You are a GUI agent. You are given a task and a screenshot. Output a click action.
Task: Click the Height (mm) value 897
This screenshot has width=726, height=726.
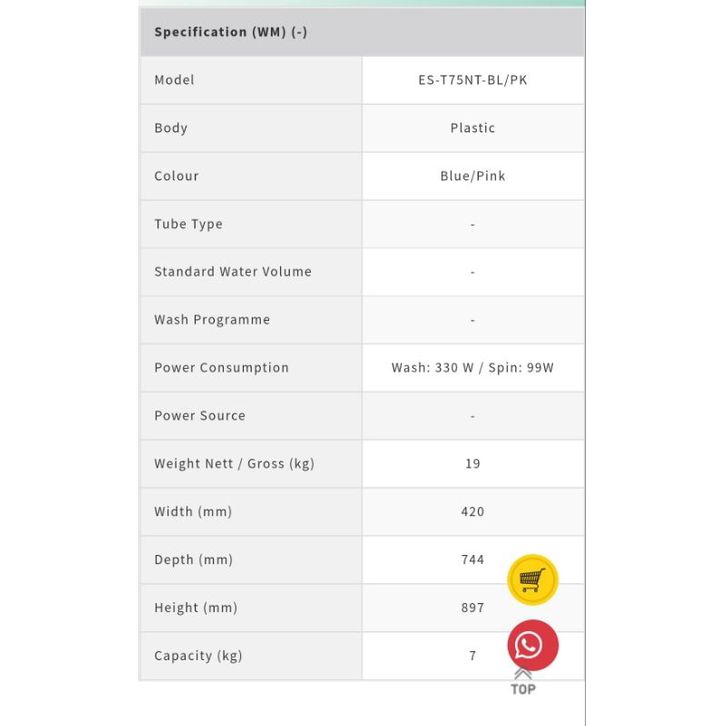(x=472, y=608)
